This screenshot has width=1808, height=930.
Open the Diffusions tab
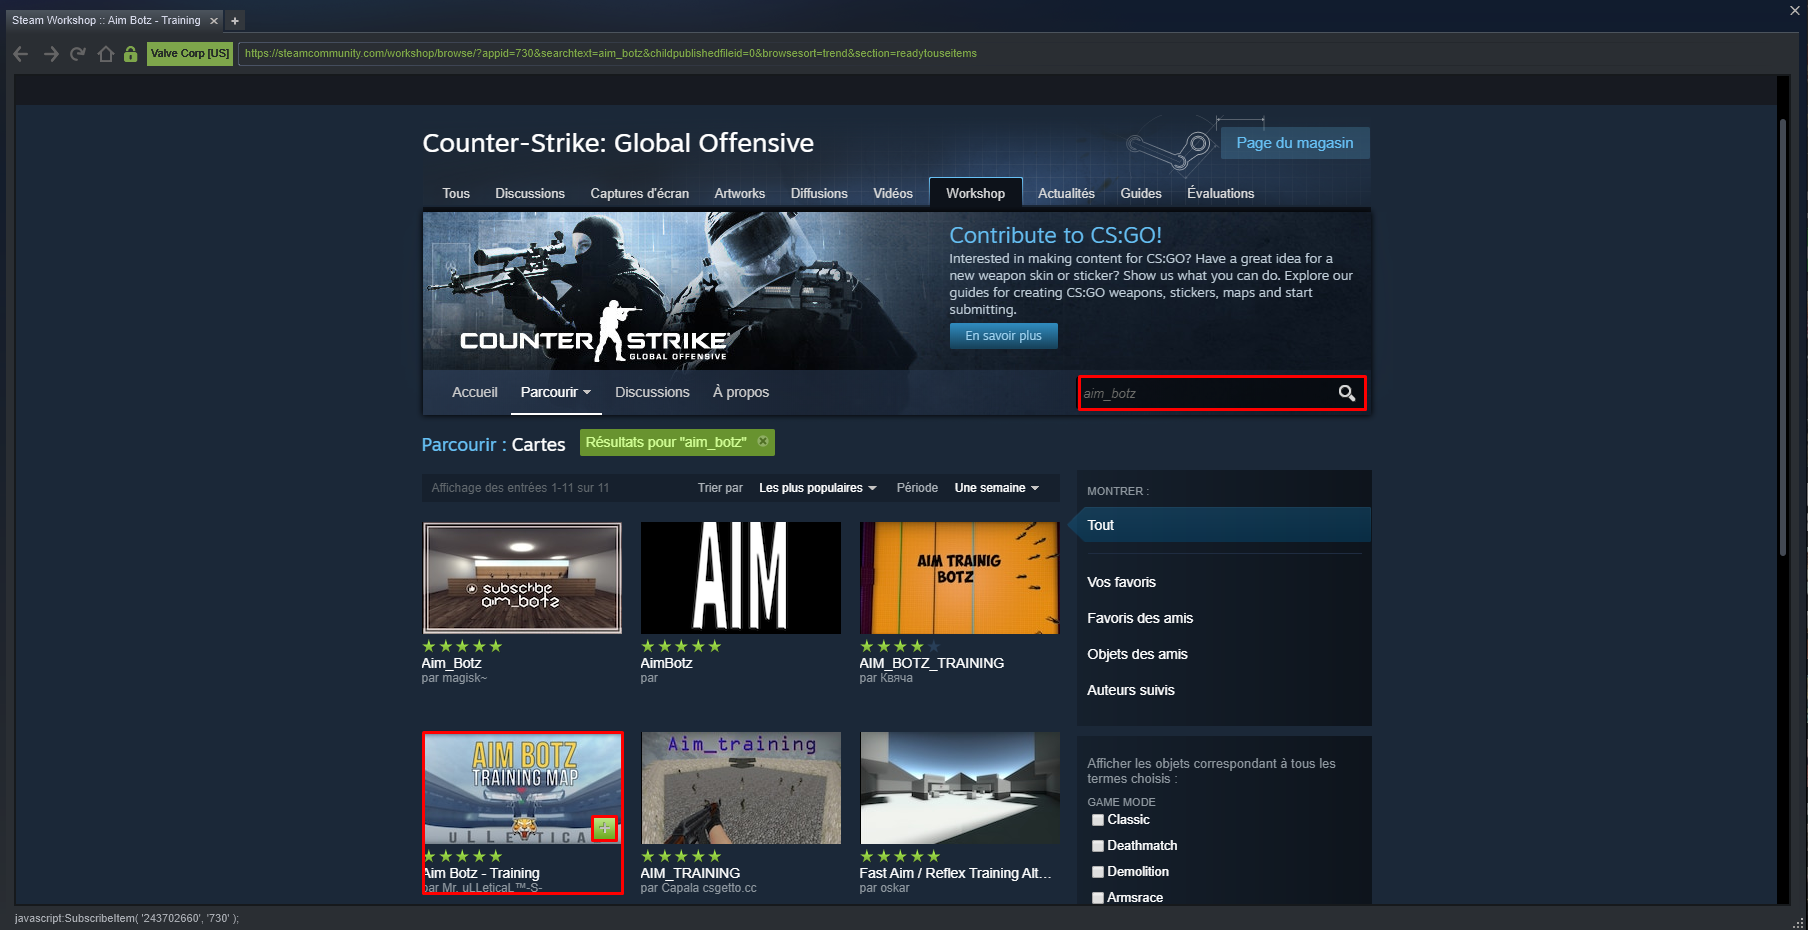(819, 194)
